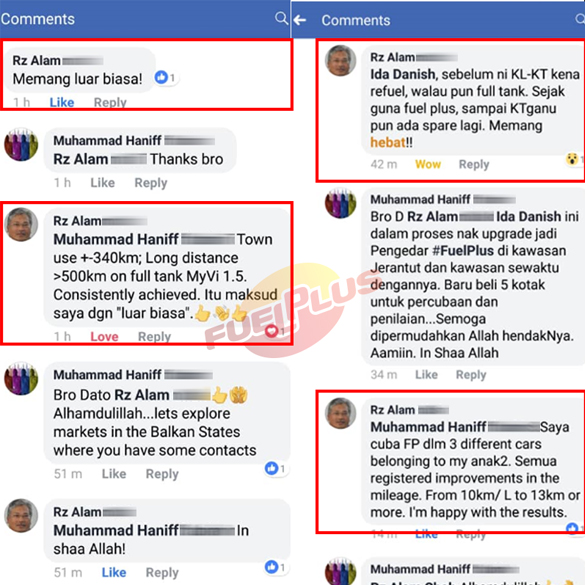Go back using the arrow beside right Comments

[300, 20]
